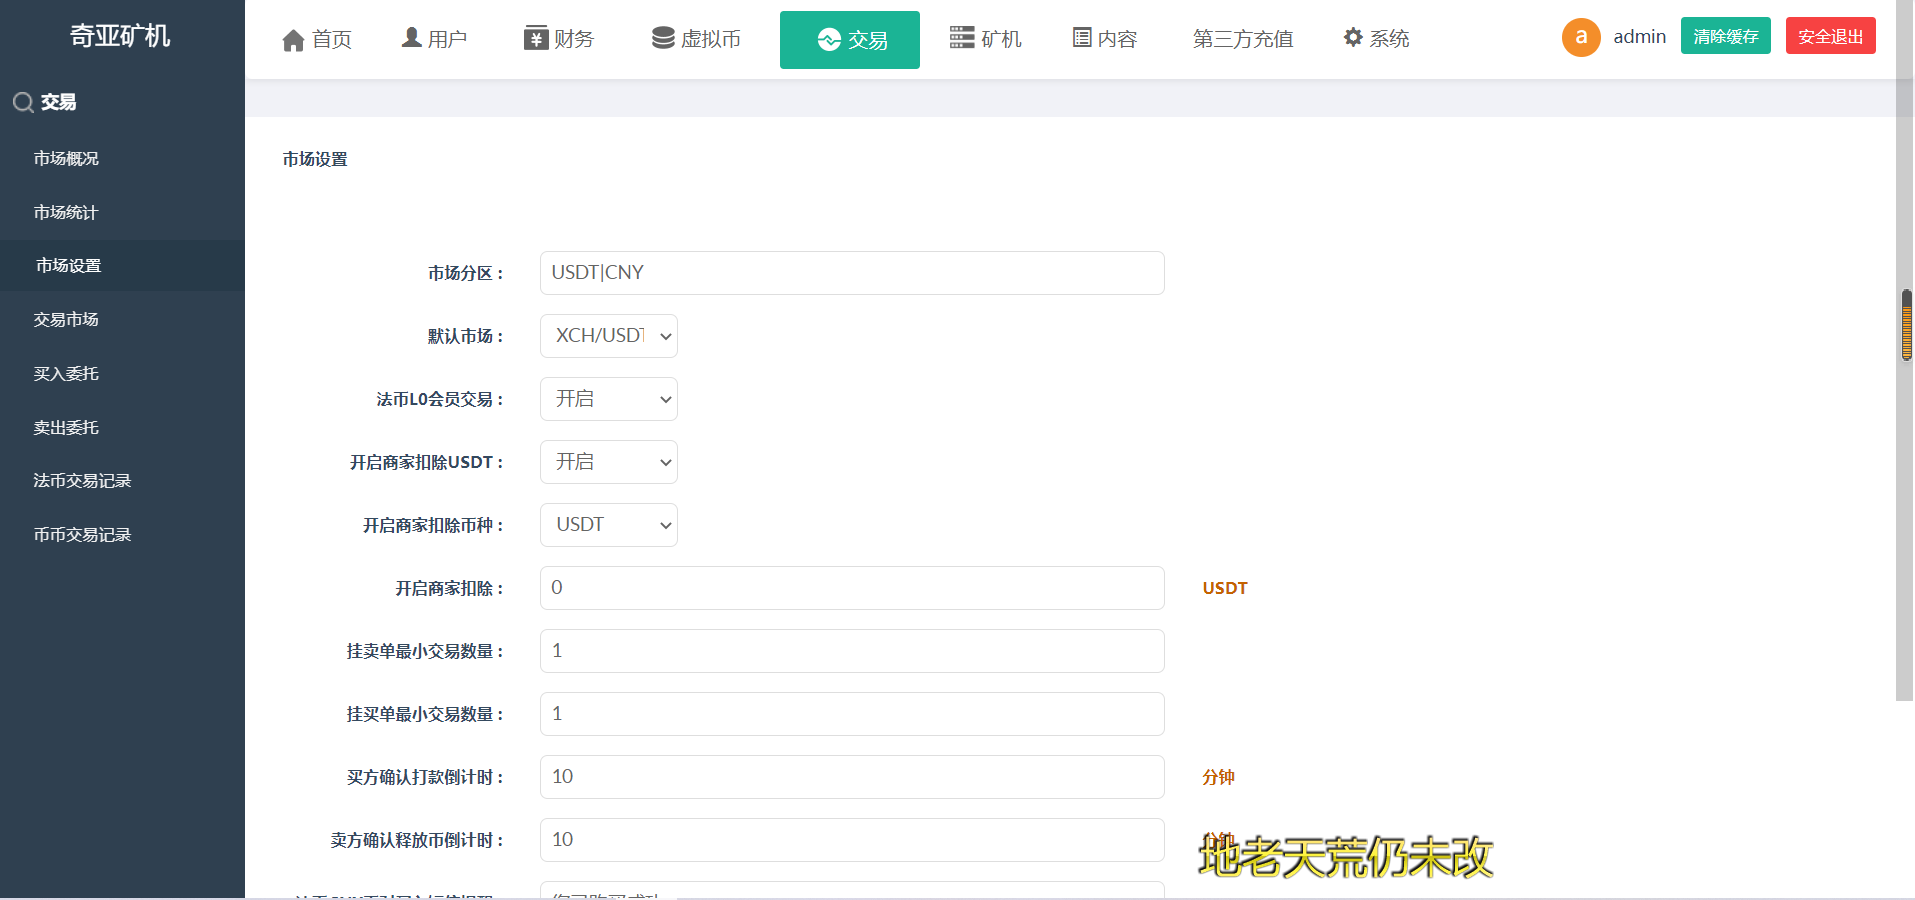Click the miner server rack icon
This screenshot has width=1915, height=900.
[962, 38]
